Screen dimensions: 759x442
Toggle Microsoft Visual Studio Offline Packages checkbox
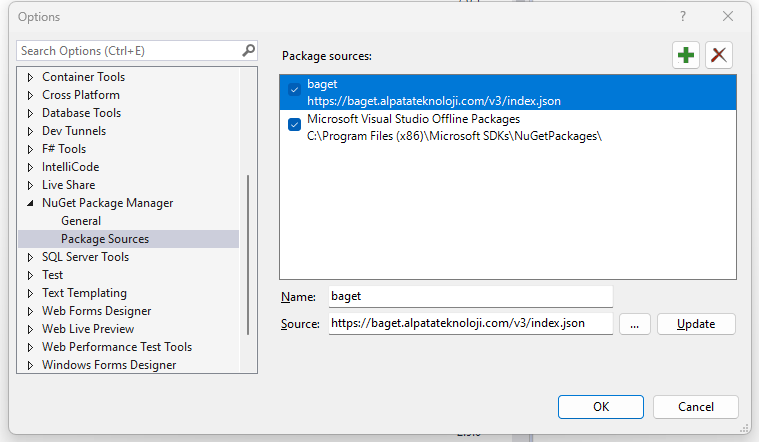[294, 125]
